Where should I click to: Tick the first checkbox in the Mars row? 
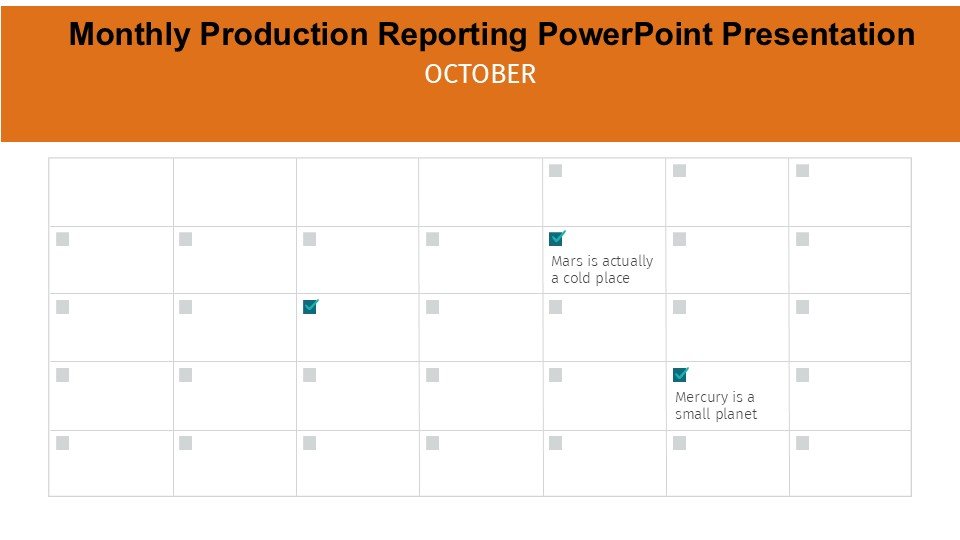pyautogui.click(x=63, y=239)
